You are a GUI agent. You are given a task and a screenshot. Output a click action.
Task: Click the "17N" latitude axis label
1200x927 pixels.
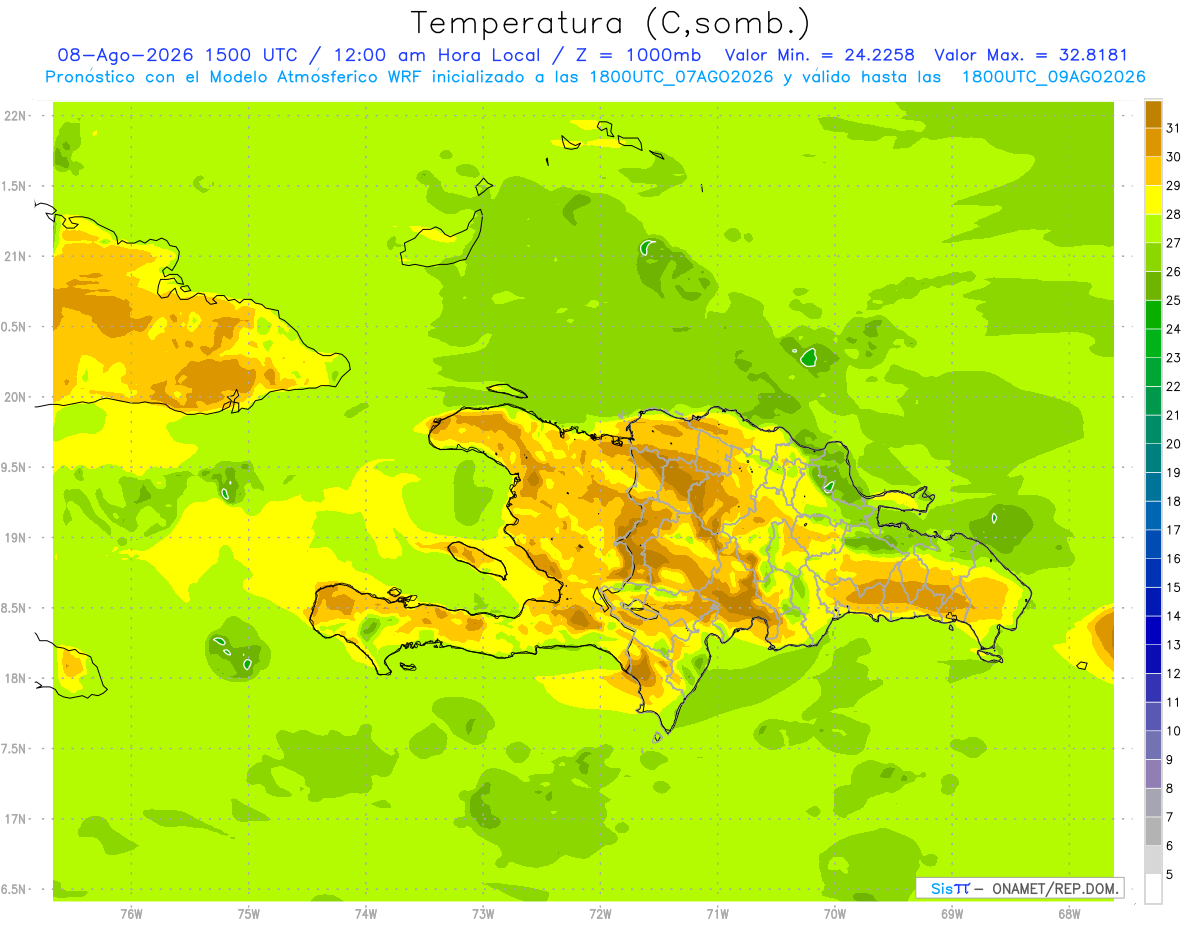(x=16, y=819)
